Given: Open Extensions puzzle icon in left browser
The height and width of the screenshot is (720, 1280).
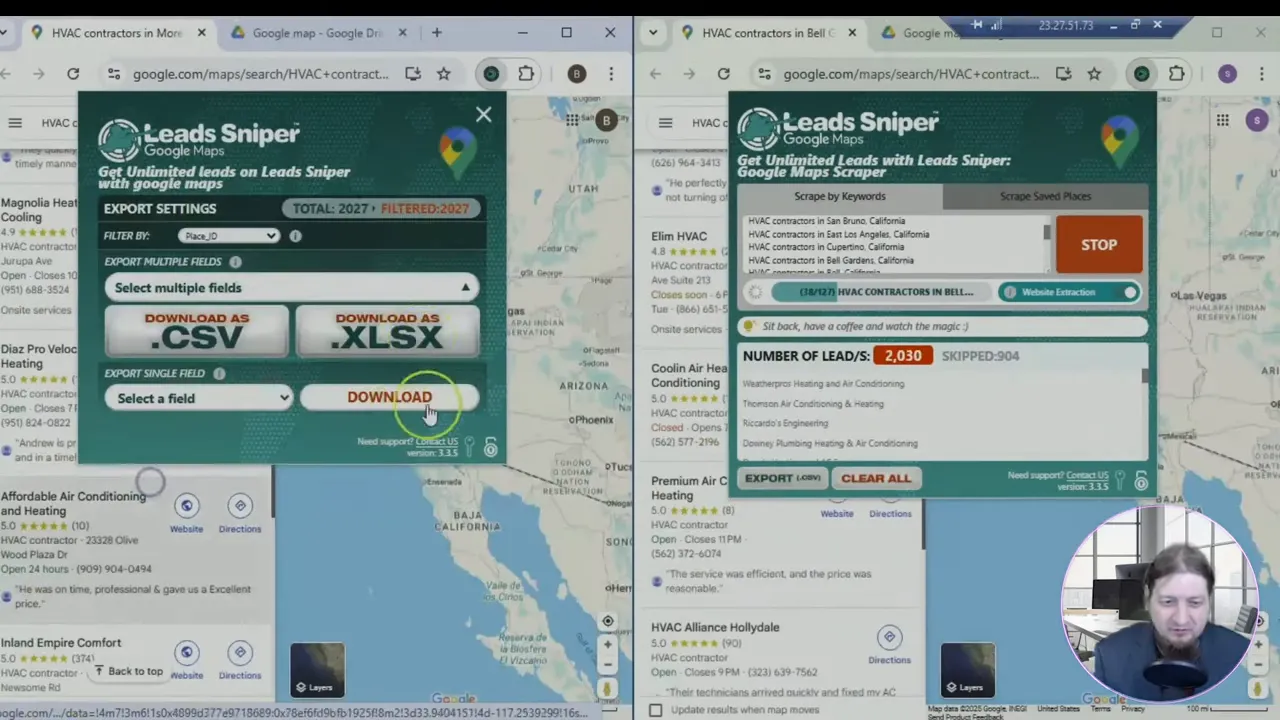Looking at the screenshot, I should [526, 74].
